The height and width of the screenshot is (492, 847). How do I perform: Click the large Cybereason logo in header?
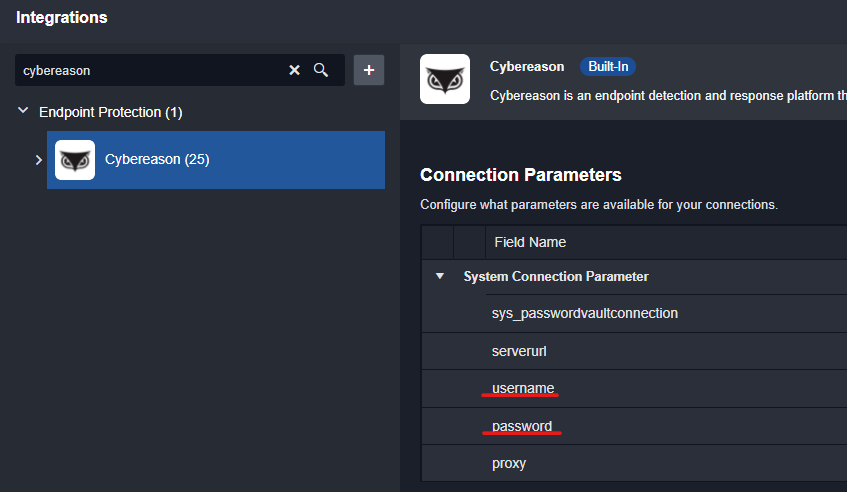click(445, 79)
